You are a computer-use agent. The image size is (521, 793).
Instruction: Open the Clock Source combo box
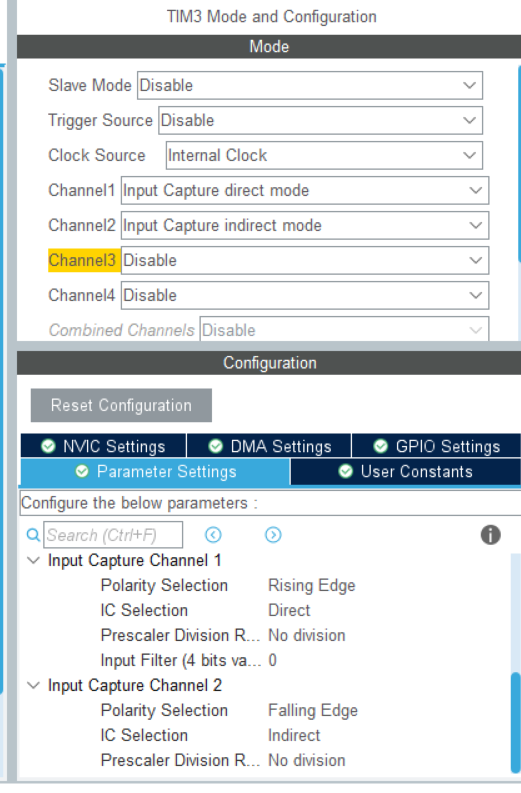pyautogui.click(x=324, y=155)
